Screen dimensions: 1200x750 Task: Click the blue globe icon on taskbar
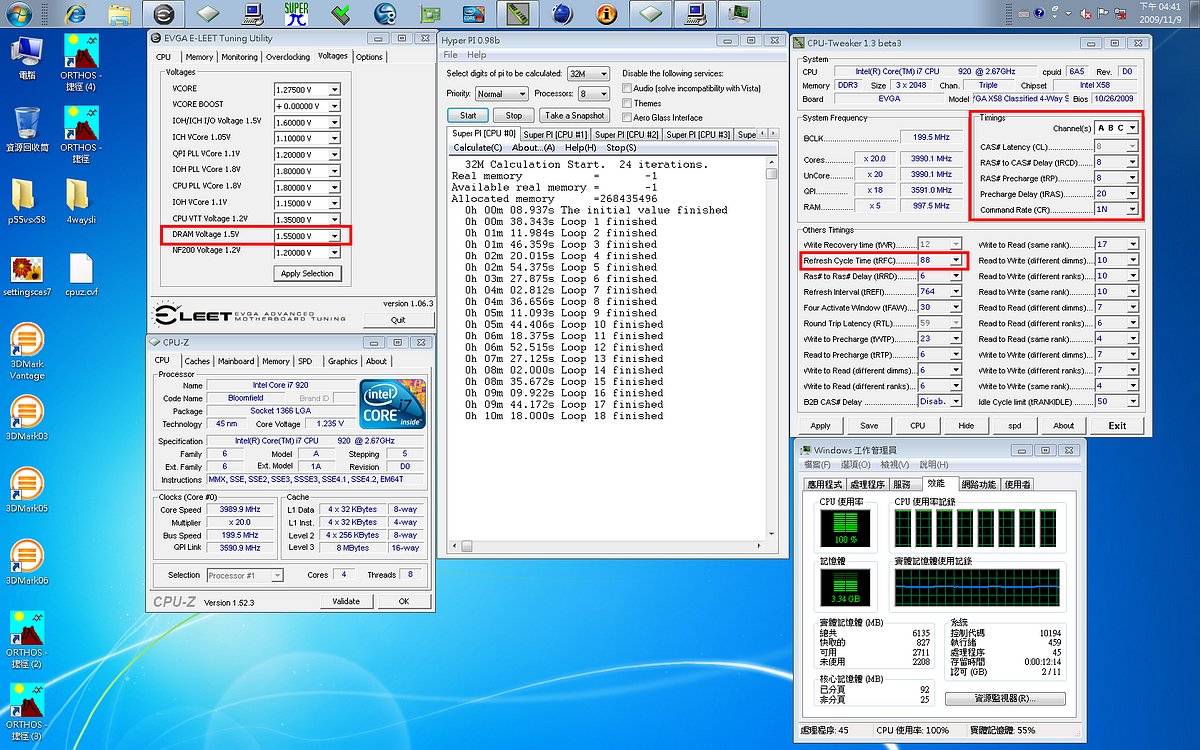[x=561, y=14]
